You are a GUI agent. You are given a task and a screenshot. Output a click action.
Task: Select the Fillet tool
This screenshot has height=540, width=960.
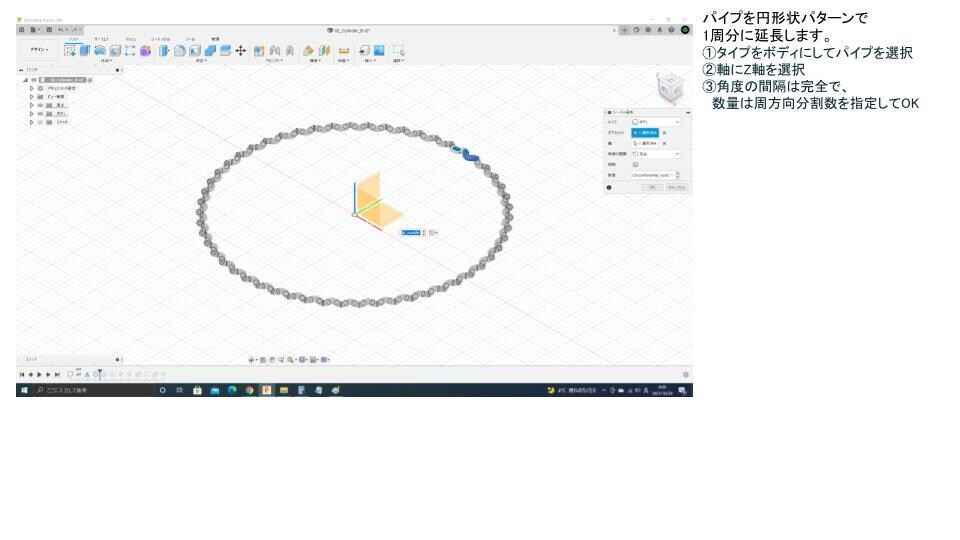coord(180,50)
